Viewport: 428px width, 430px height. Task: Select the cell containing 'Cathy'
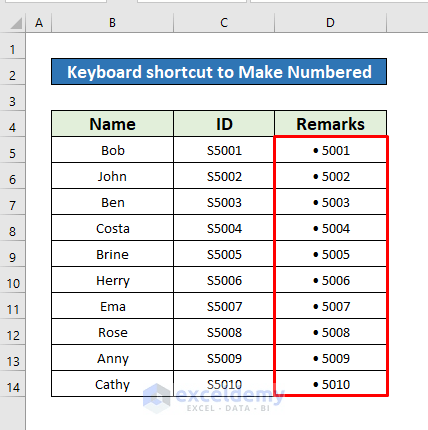(x=113, y=384)
